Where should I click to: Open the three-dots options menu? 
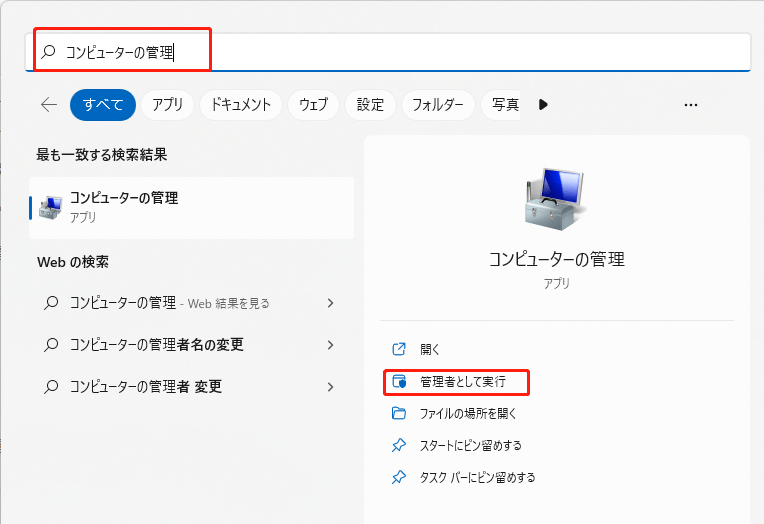pos(690,105)
